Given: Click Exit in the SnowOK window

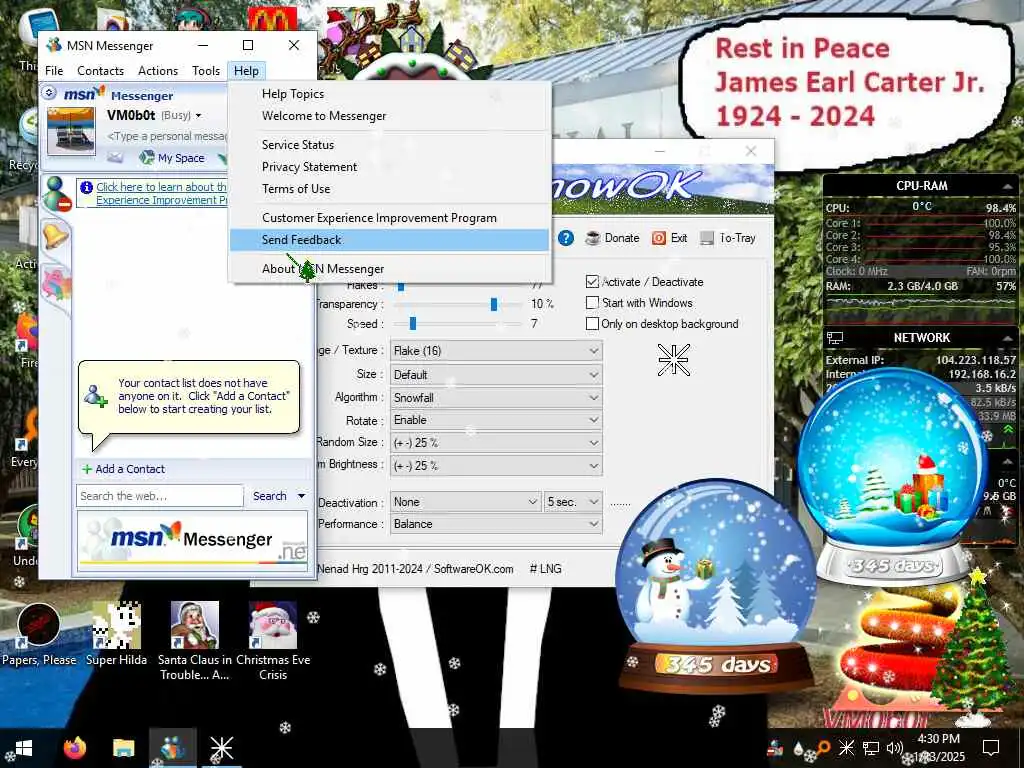Looking at the screenshot, I should coord(669,238).
